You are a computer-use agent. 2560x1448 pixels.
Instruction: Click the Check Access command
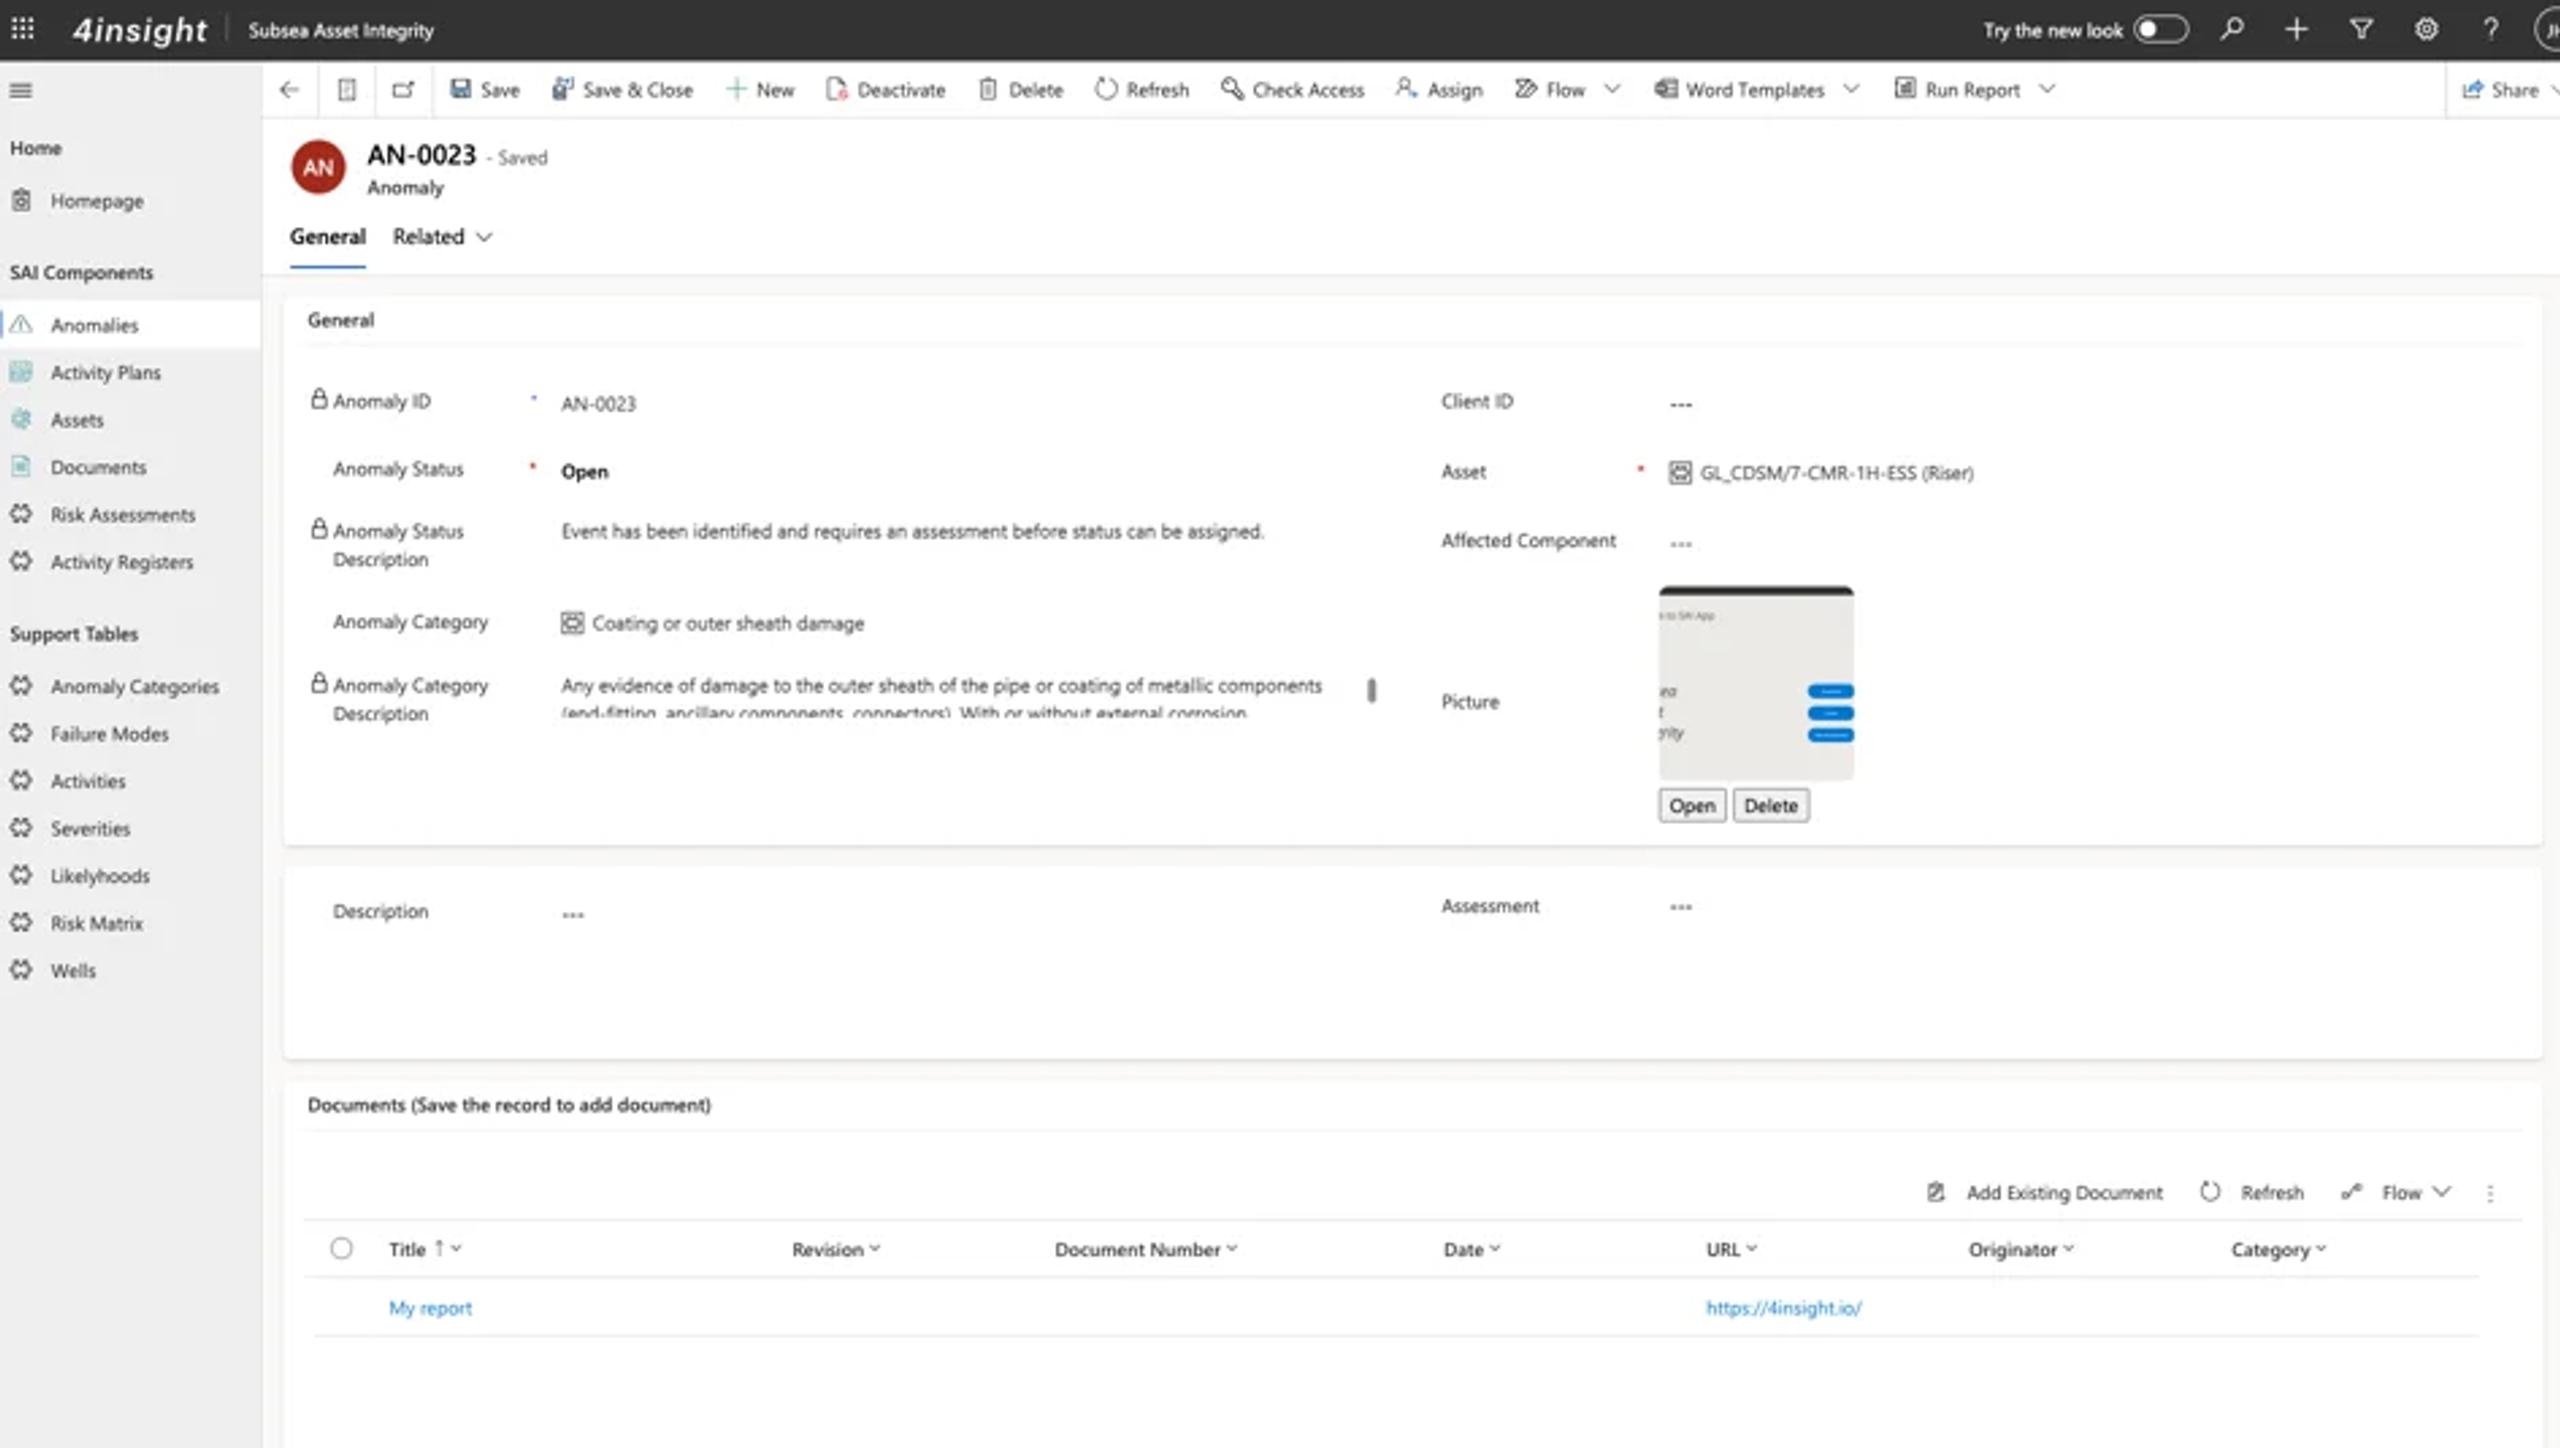(x=1292, y=90)
